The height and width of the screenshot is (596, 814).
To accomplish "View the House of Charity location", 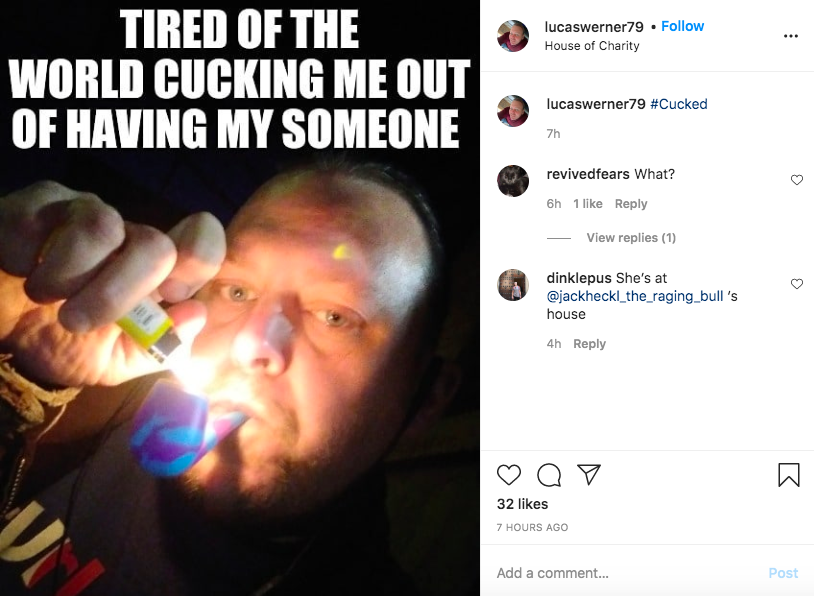I will tap(592, 46).
